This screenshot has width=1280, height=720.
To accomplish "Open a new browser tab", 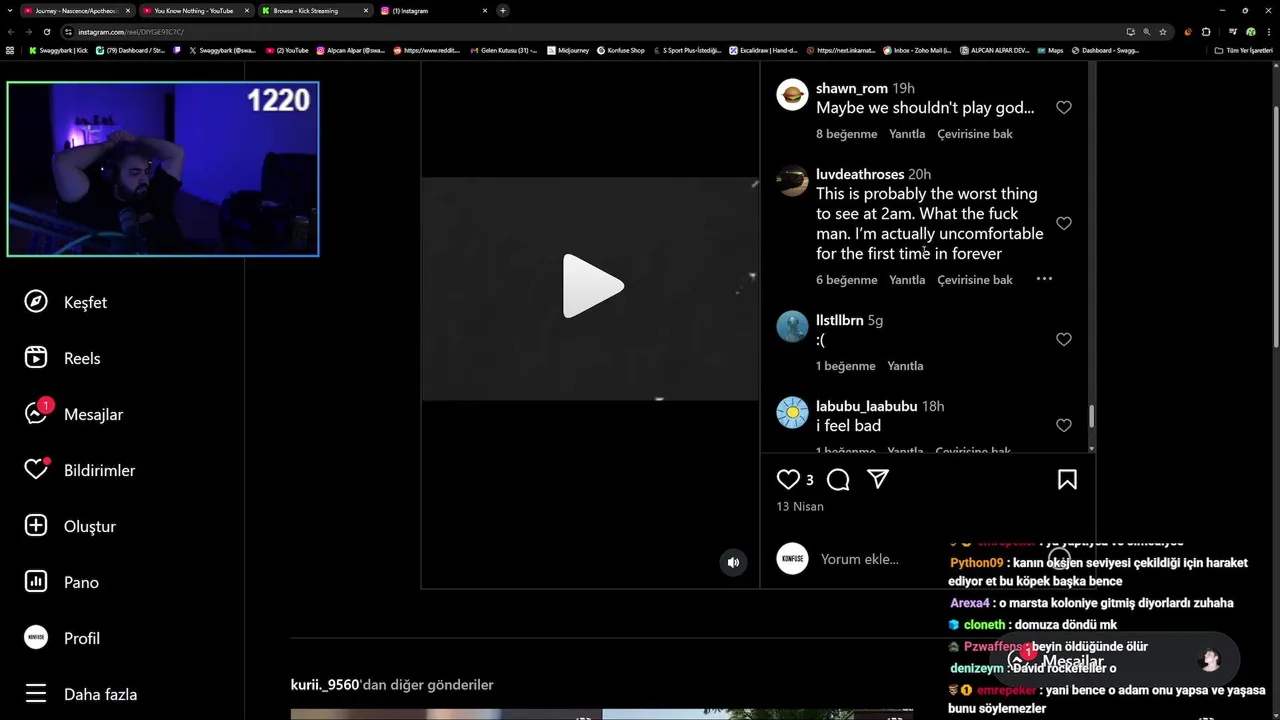I will point(503,10).
